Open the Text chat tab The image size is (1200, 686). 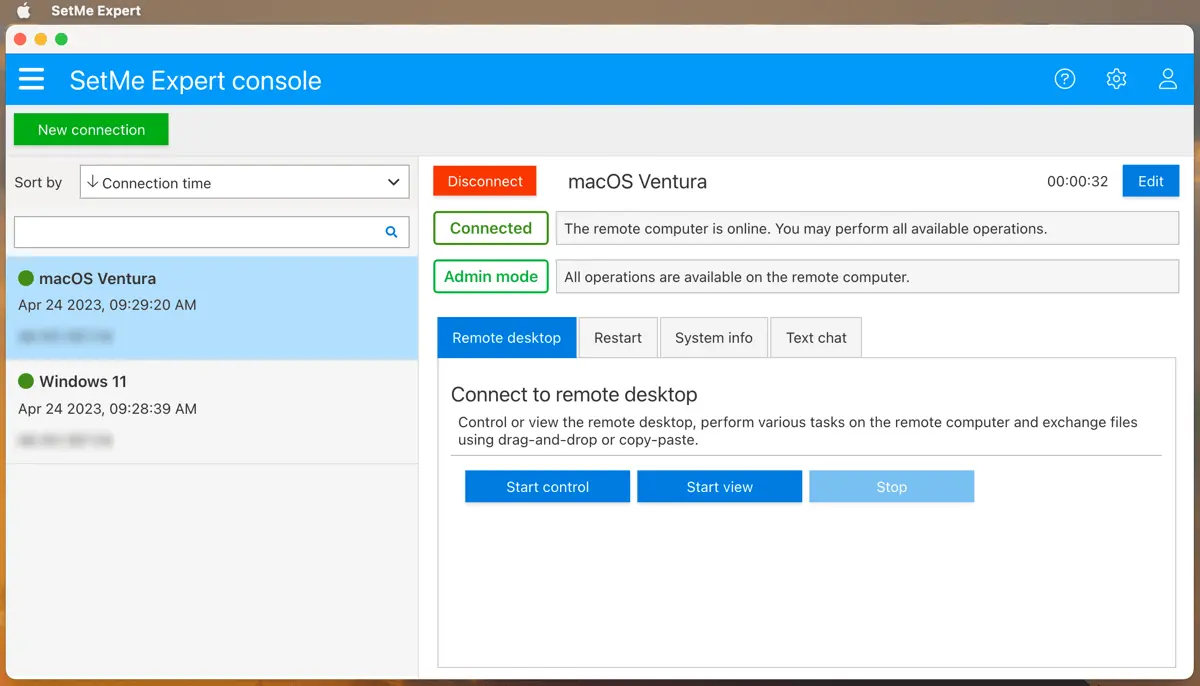816,338
